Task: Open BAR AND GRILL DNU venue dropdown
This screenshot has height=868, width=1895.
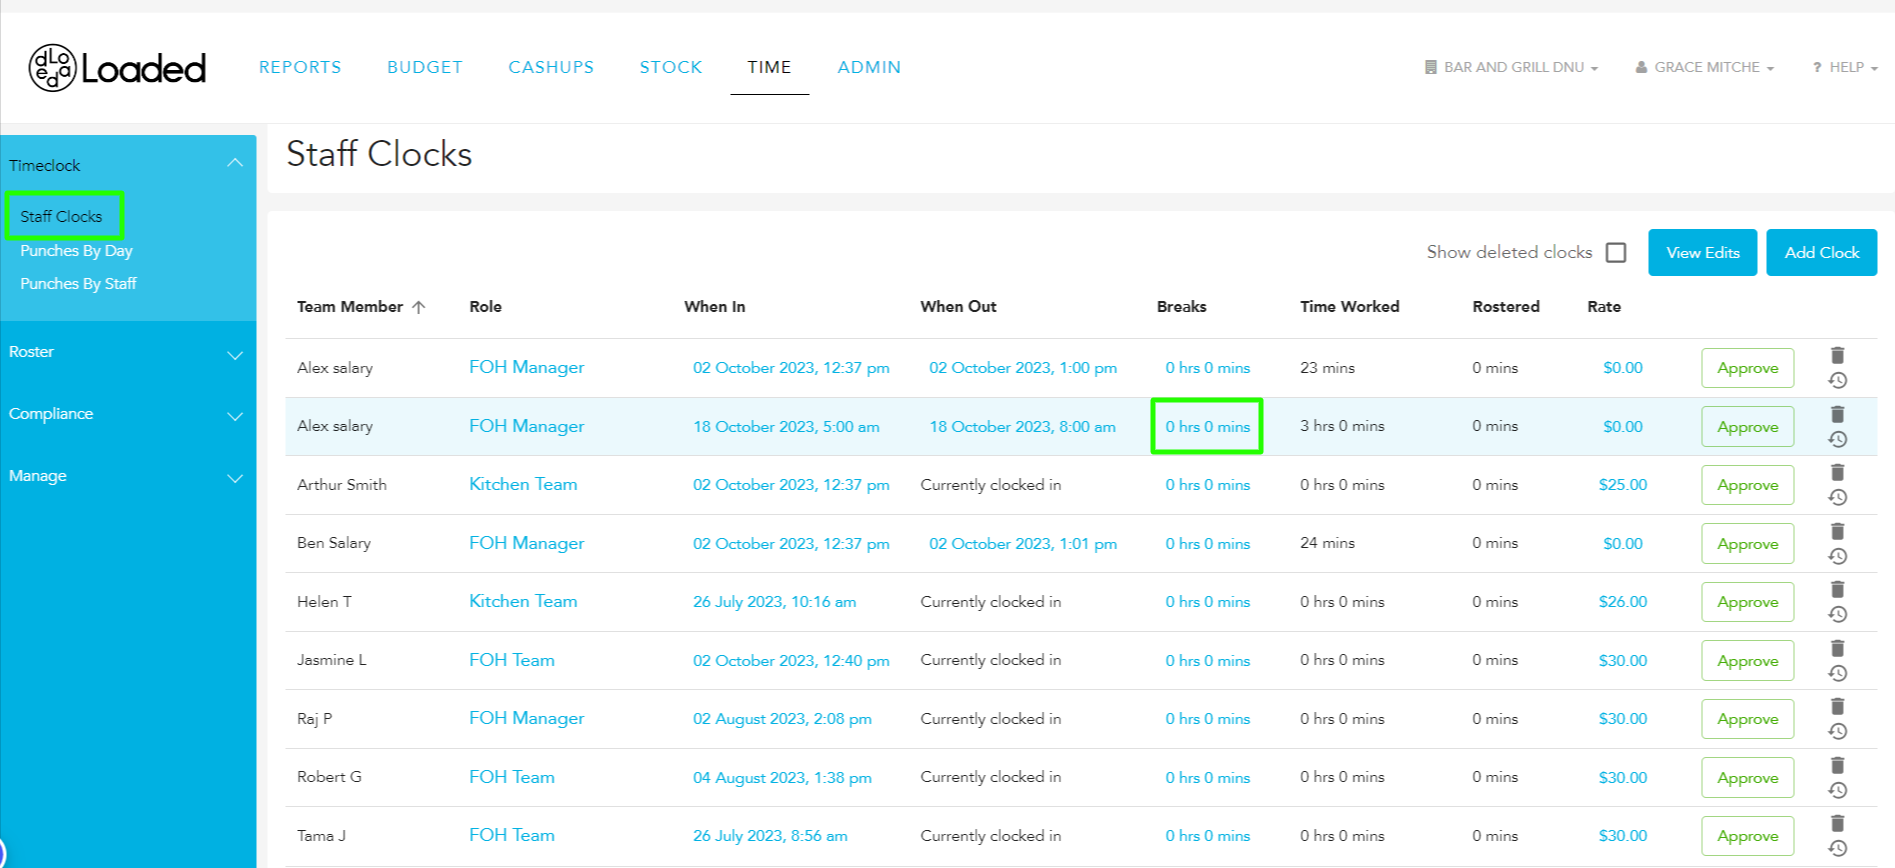Action: click(x=1511, y=67)
